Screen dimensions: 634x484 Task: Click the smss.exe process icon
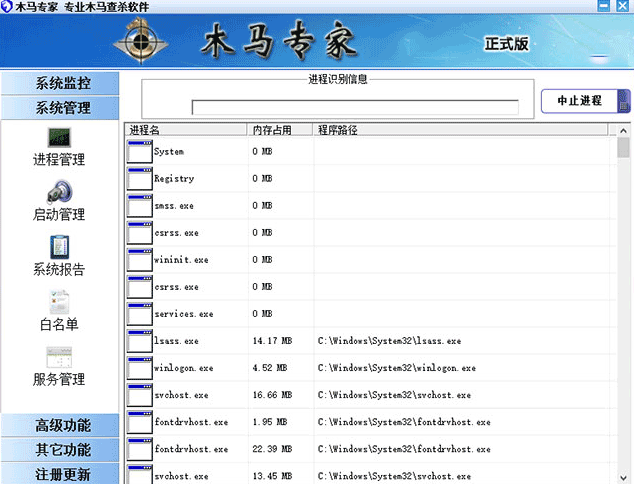pos(139,205)
